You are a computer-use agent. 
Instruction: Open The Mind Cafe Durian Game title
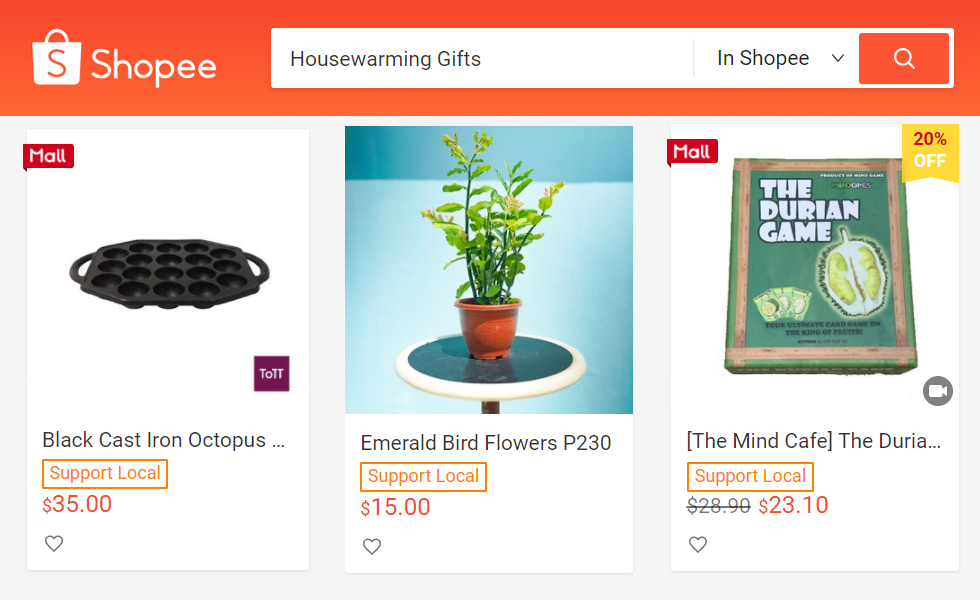[813, 441]
